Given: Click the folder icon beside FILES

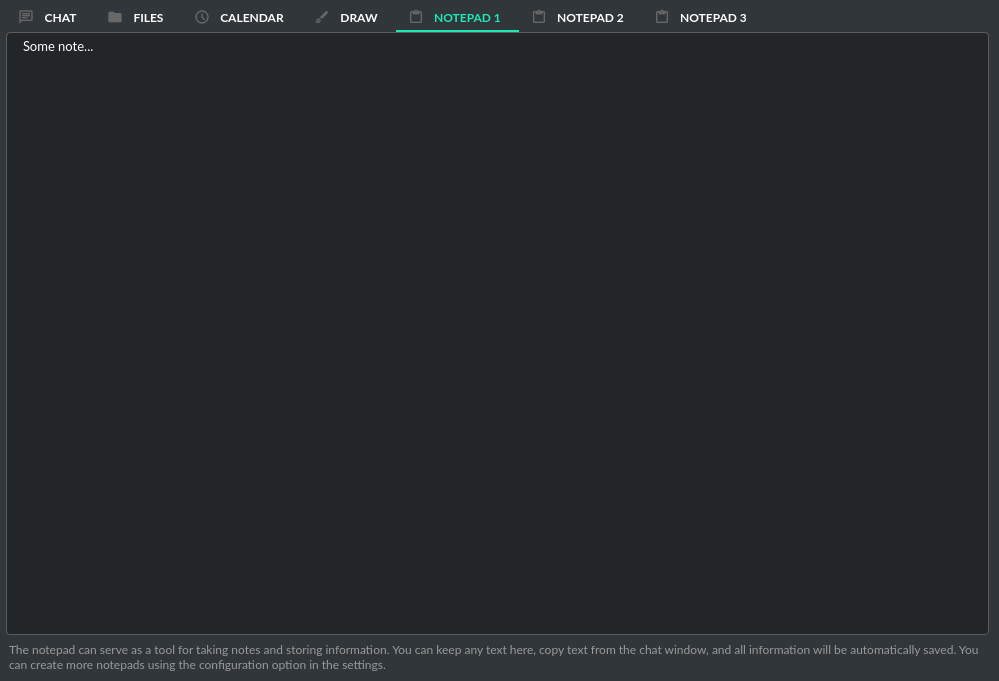Looking at the screenshot, I should [x=114, y=16].
